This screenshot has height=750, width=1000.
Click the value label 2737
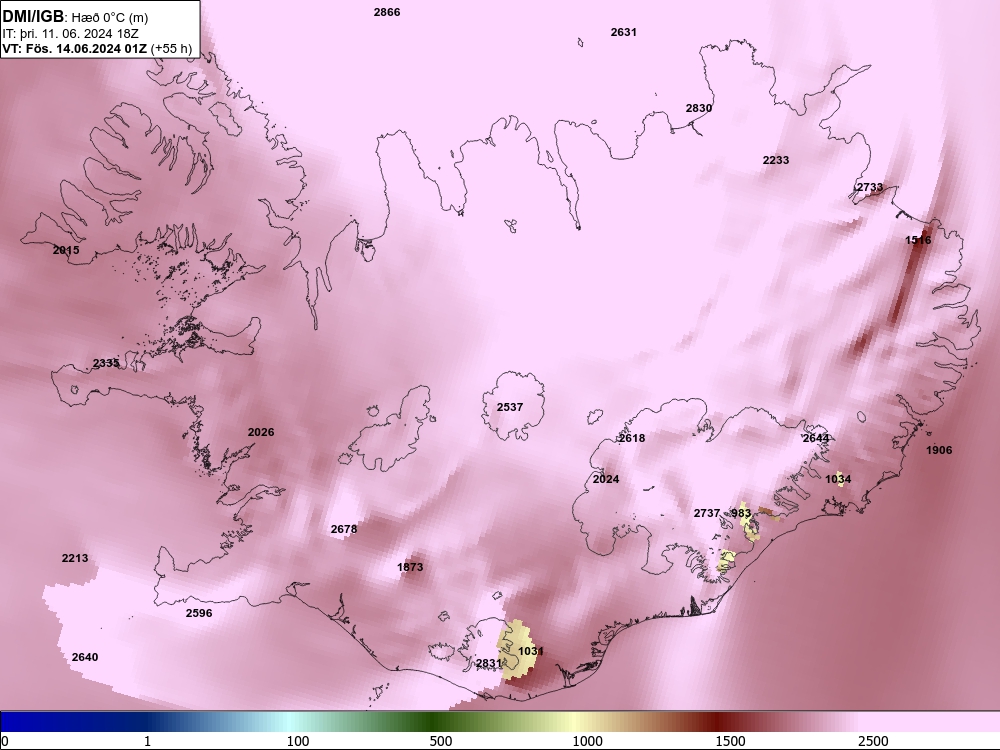707,513
